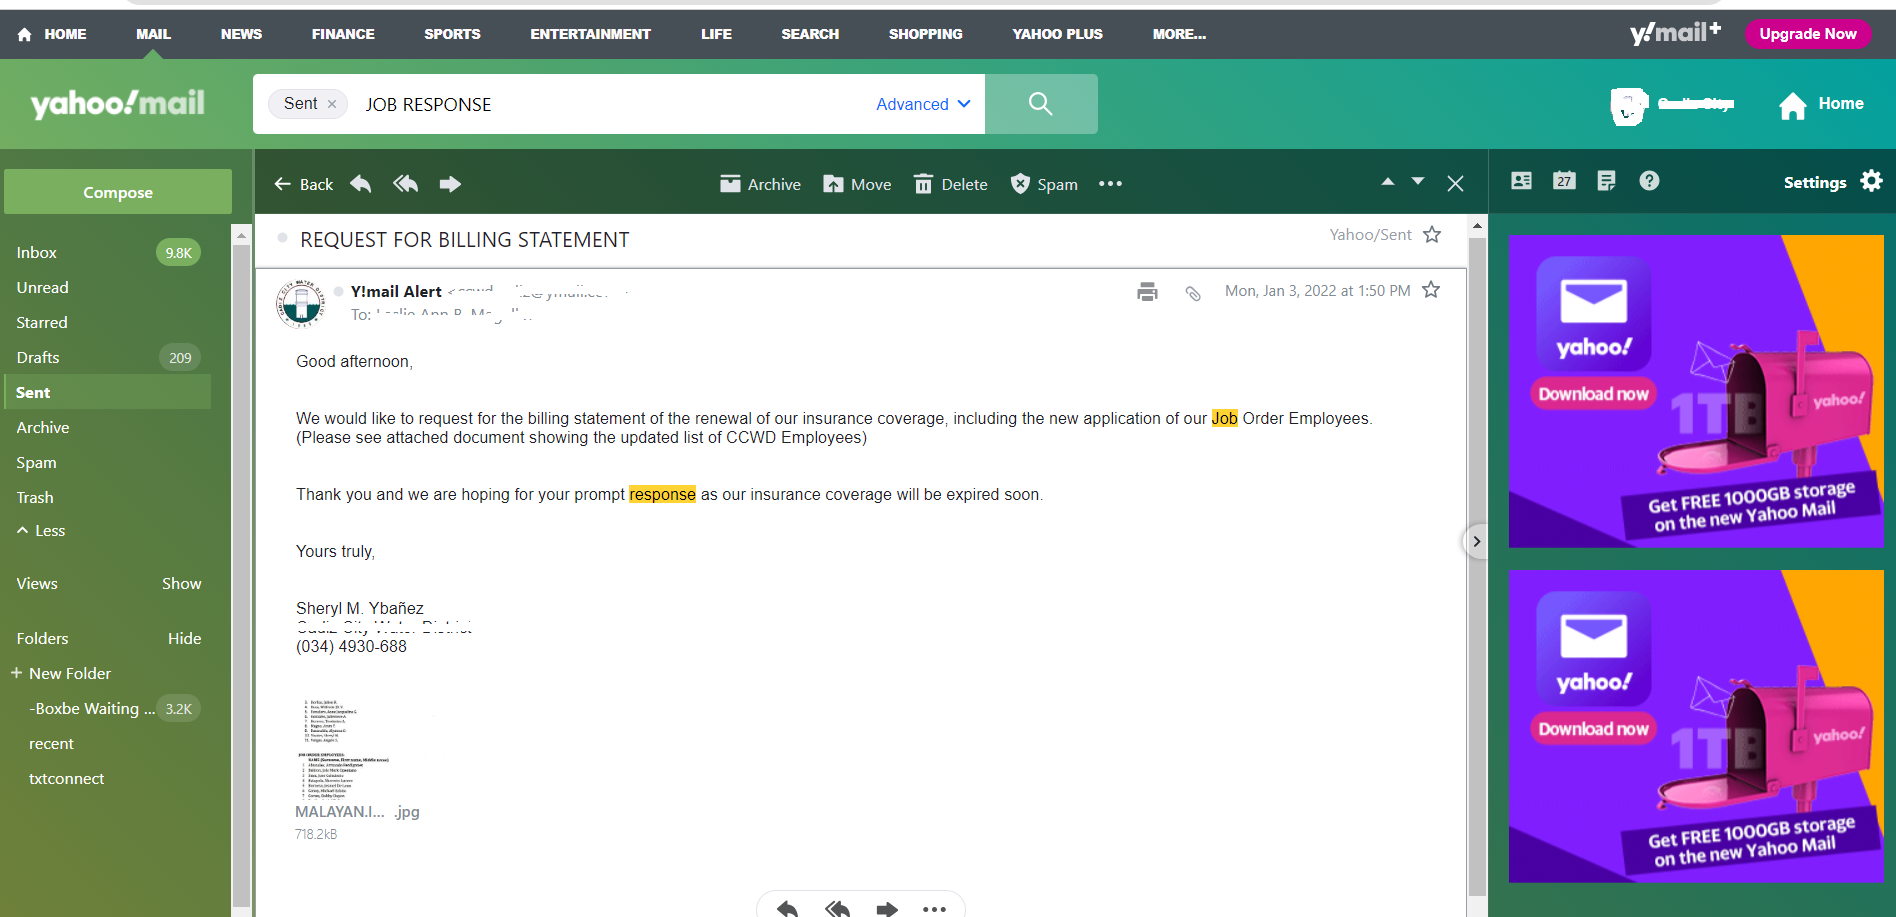Click the Reply All icon in toolbar

(406, 184)
